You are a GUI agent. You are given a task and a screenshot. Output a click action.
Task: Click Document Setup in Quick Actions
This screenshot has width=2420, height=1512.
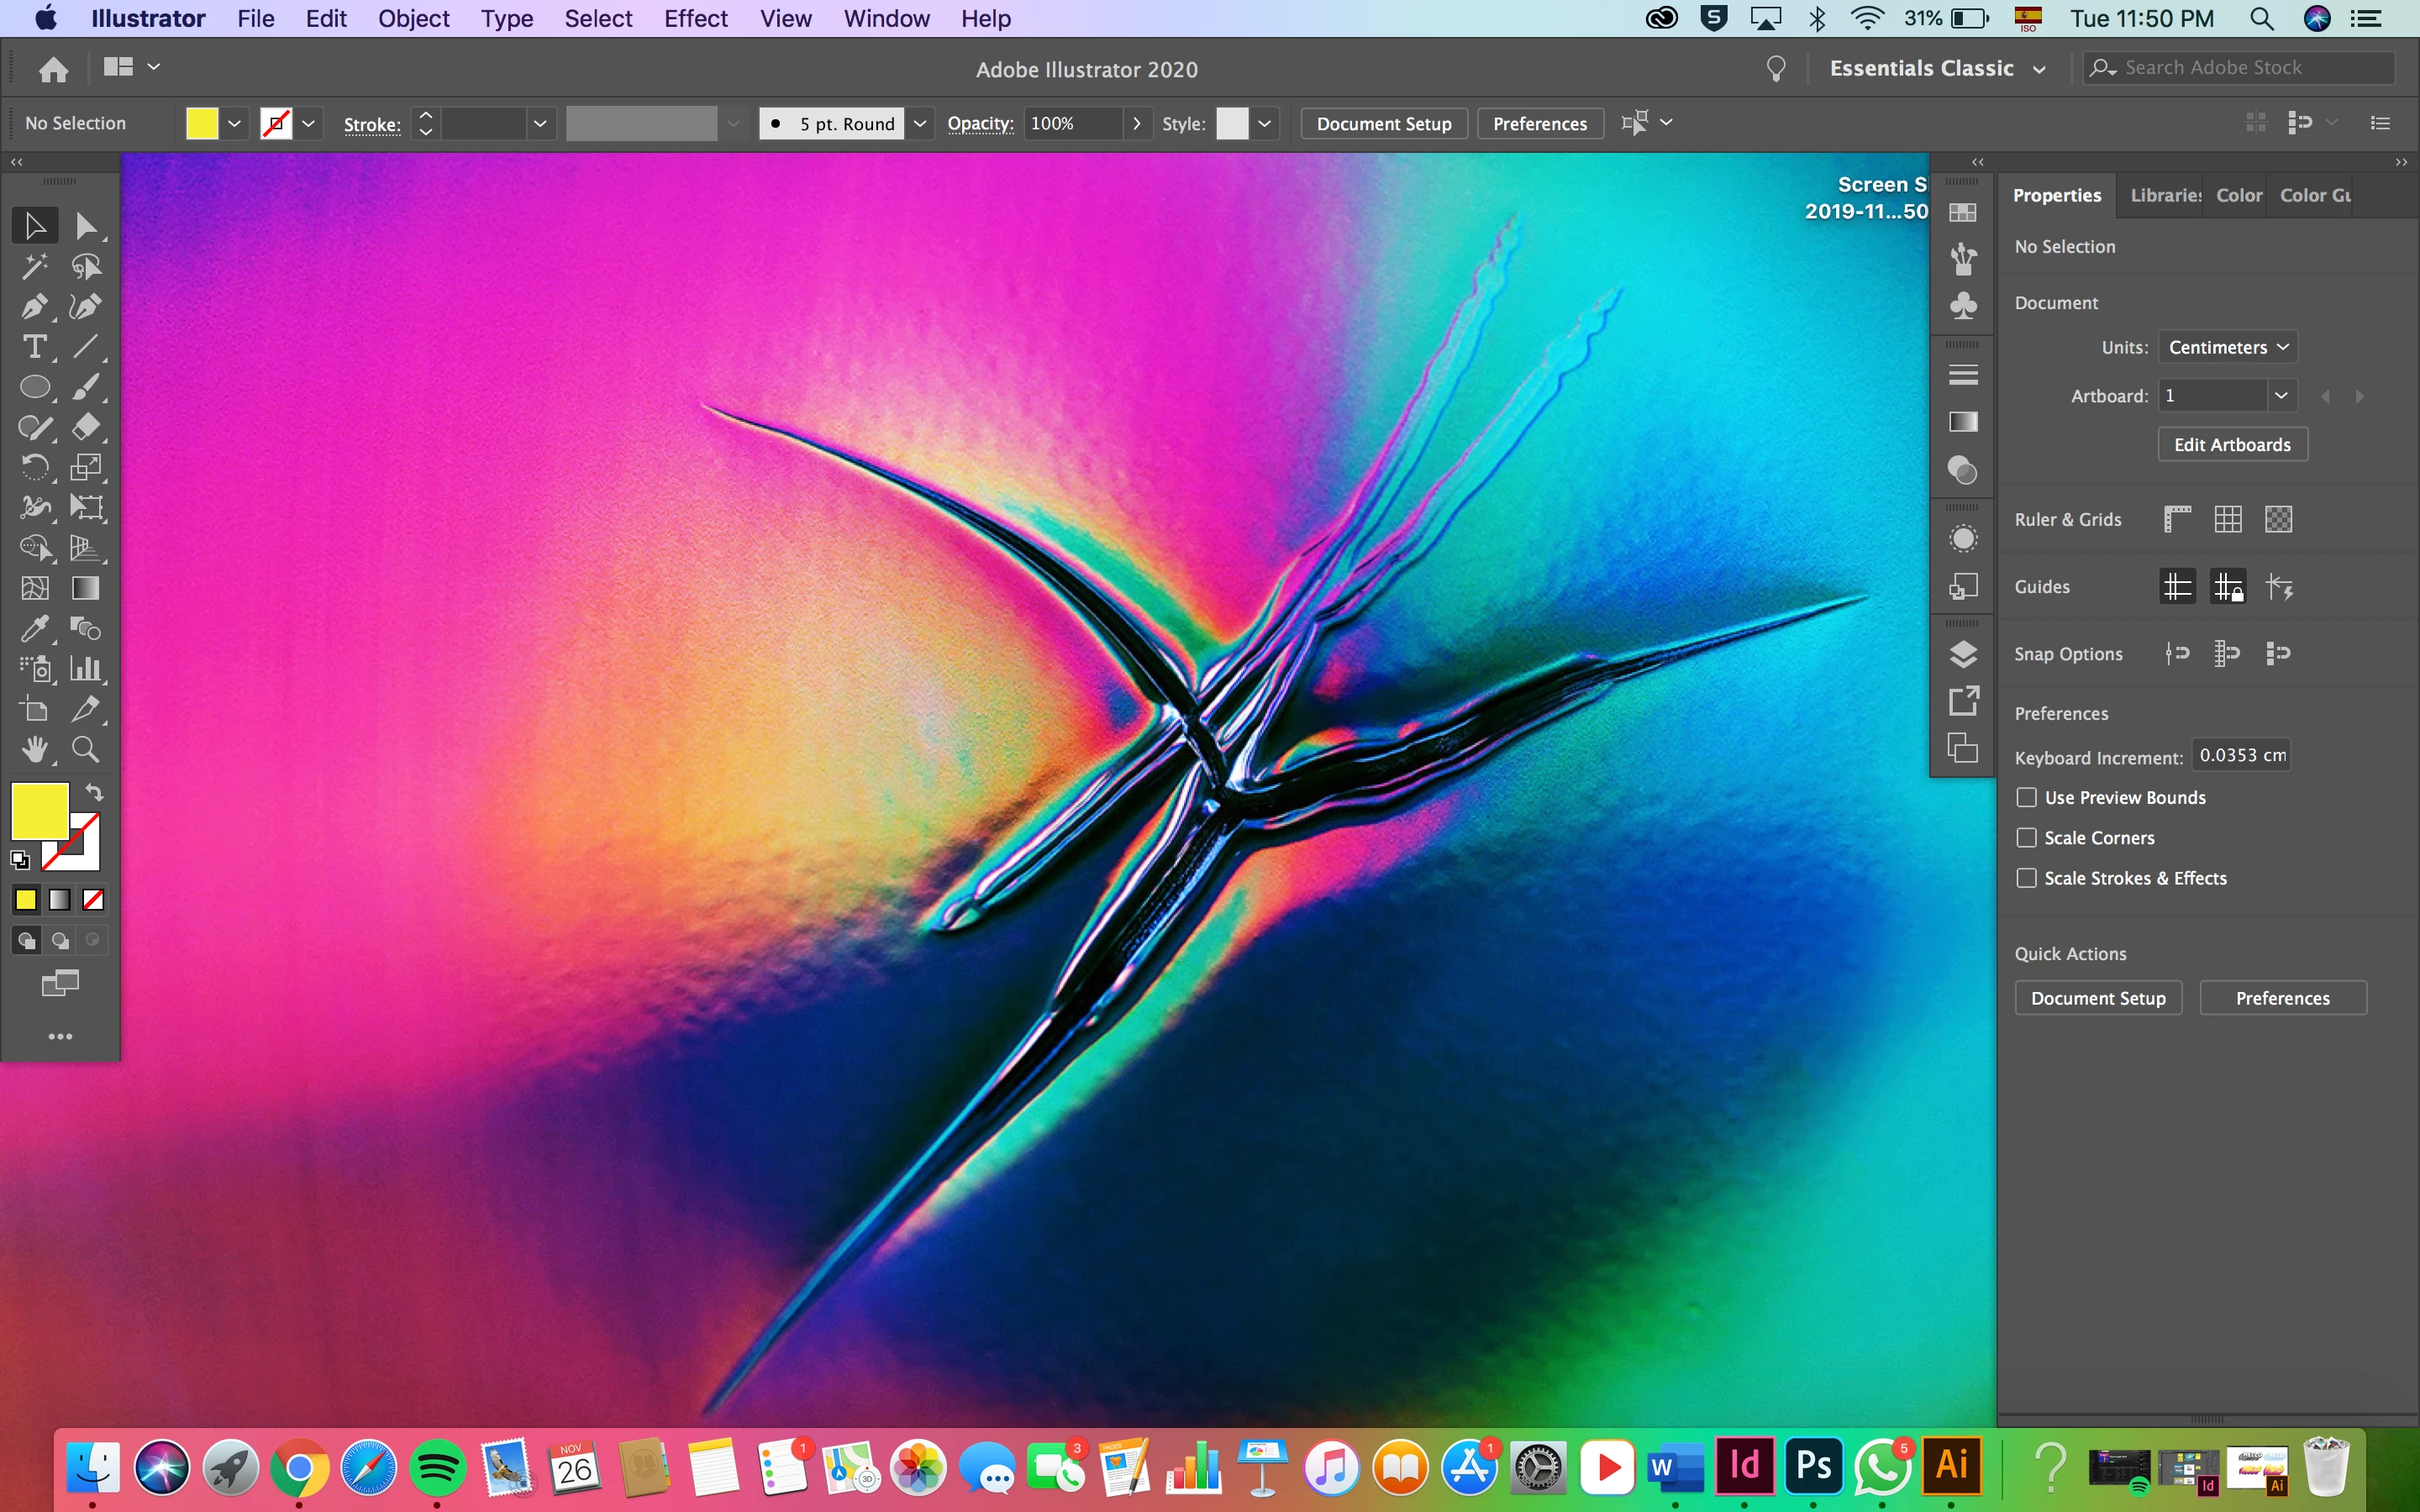point(2097,998)
